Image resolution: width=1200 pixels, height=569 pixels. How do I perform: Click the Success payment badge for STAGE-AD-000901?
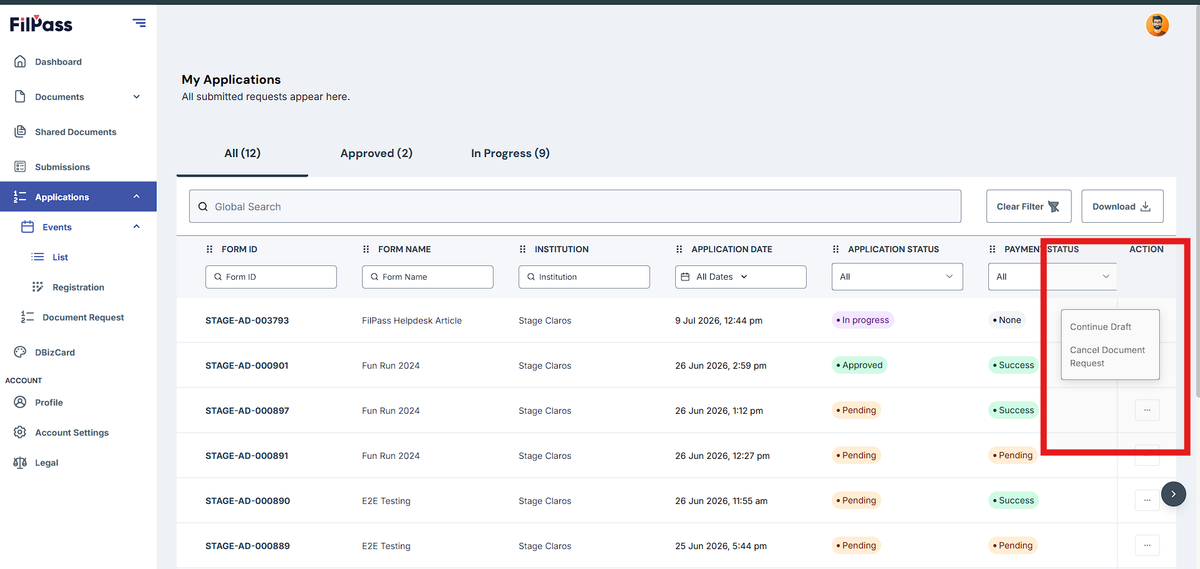click(x=1014, y=365)
